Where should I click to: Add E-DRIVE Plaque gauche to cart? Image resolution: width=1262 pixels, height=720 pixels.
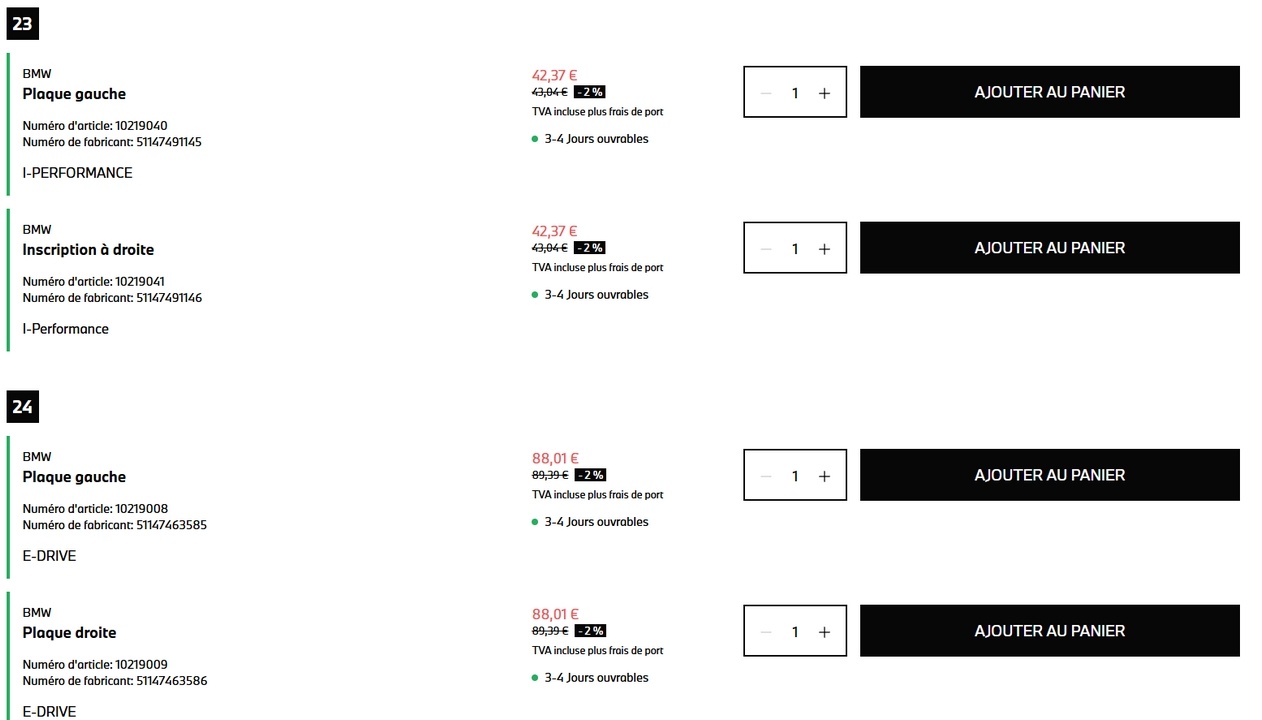coord(1049,475)
